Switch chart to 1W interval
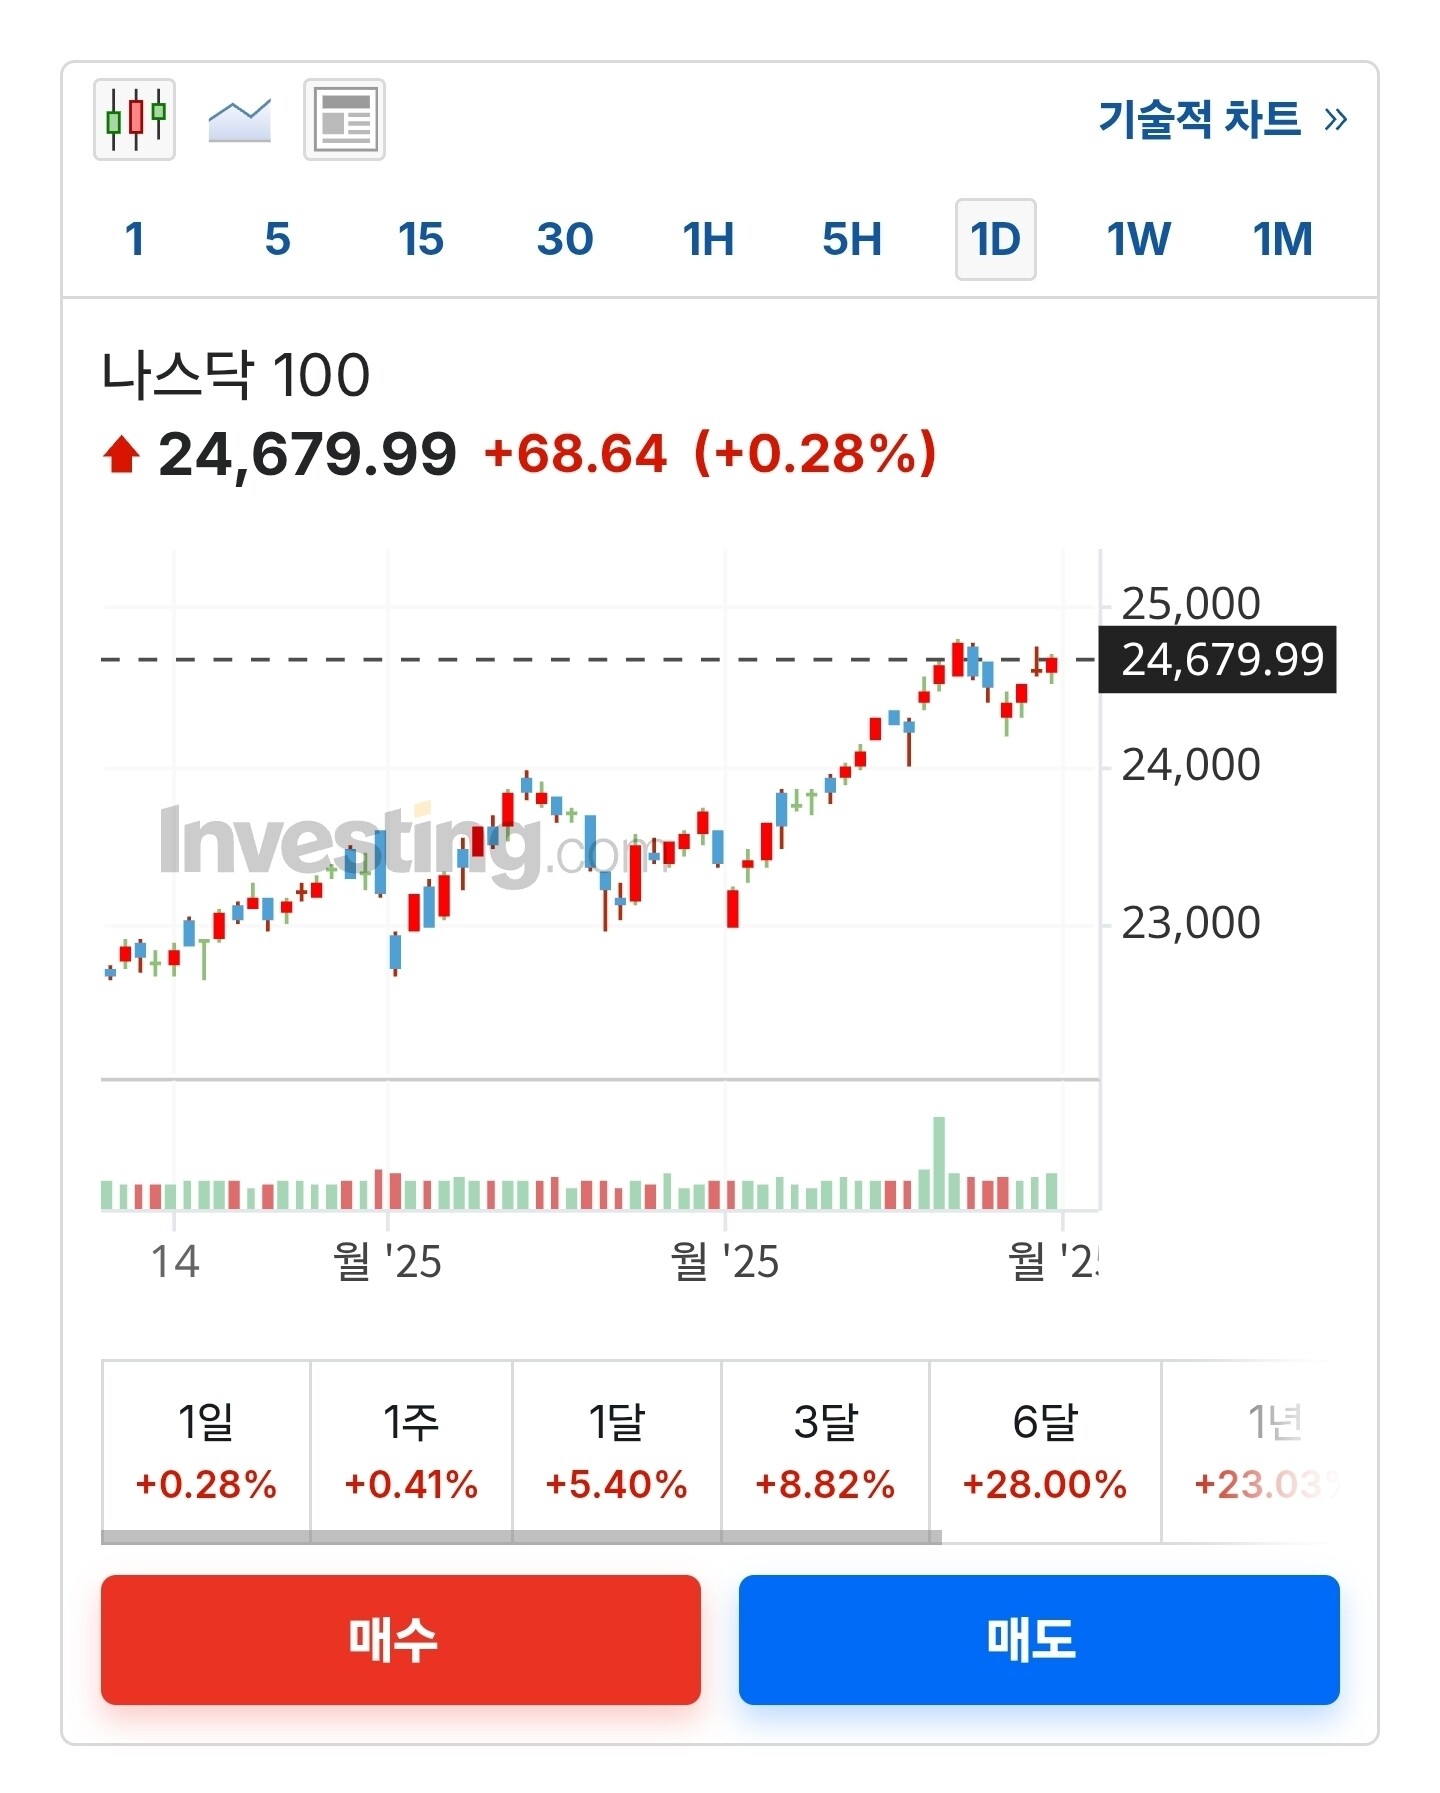Image resolution: width=1440 pixels, height=1793 pixels. click(x=1138, y=240)
